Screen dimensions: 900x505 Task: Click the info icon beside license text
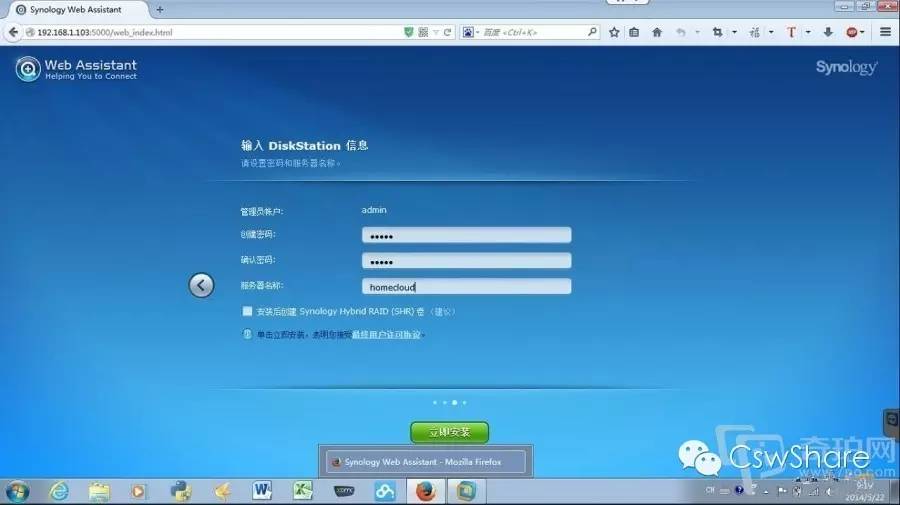[247, 334]
